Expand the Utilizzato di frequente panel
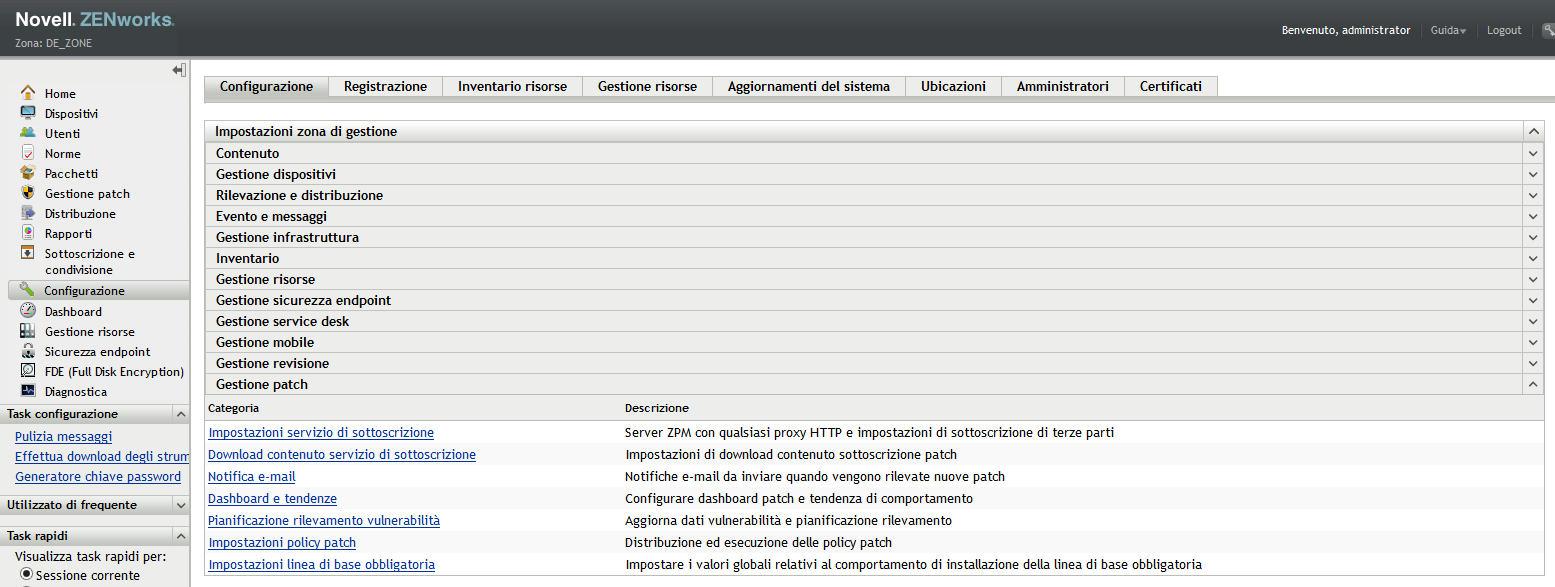 tap(180, 505)
